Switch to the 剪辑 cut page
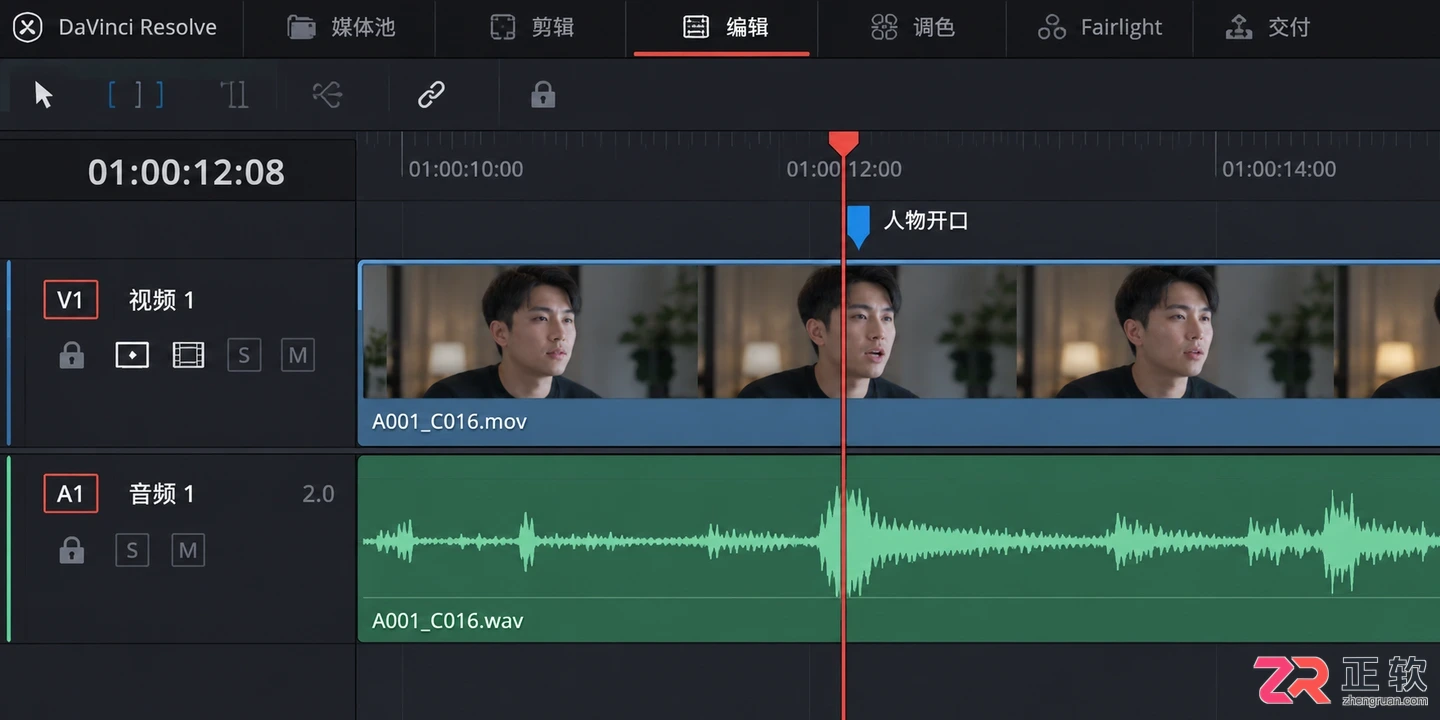 [532, 27]
